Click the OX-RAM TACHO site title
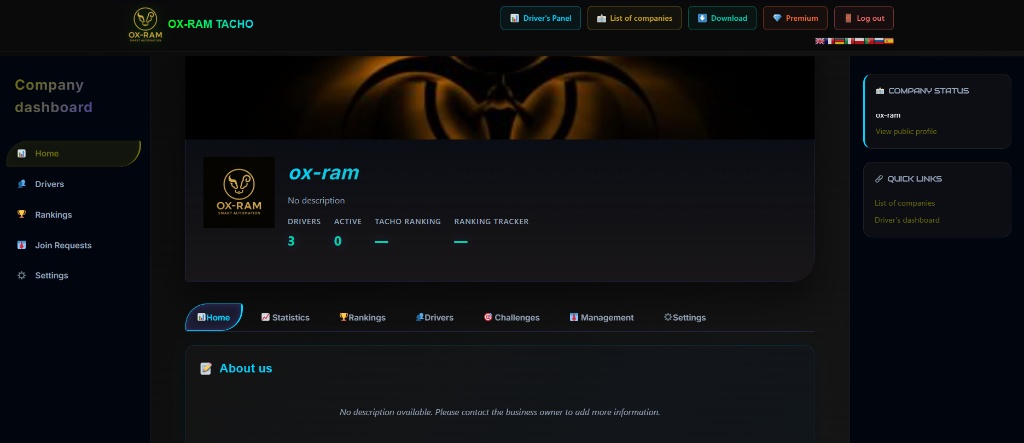The height and width of the screenshot is (443, 1024). click(x=210, y=24)
